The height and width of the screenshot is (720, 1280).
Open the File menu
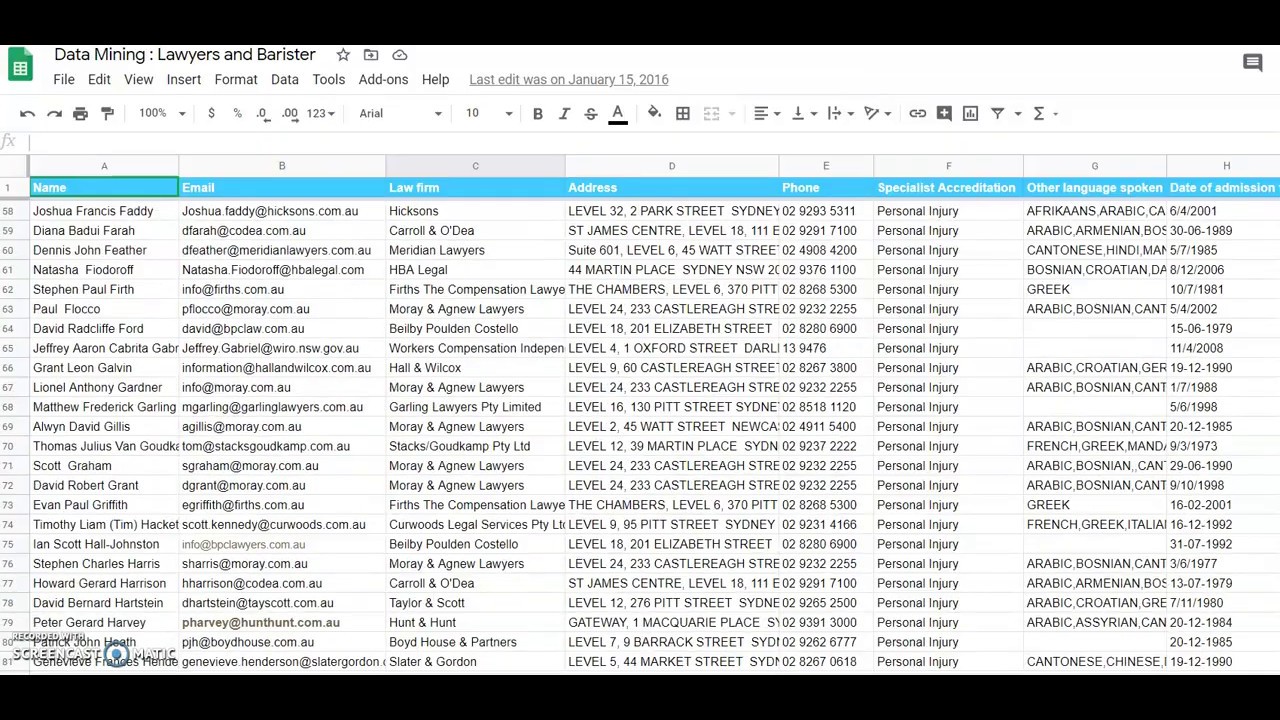[63, 80]
